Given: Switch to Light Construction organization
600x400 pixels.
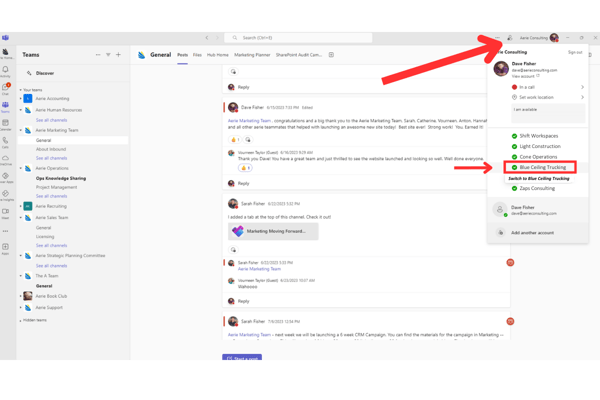Looking at the screenshot, I should 540,146.
